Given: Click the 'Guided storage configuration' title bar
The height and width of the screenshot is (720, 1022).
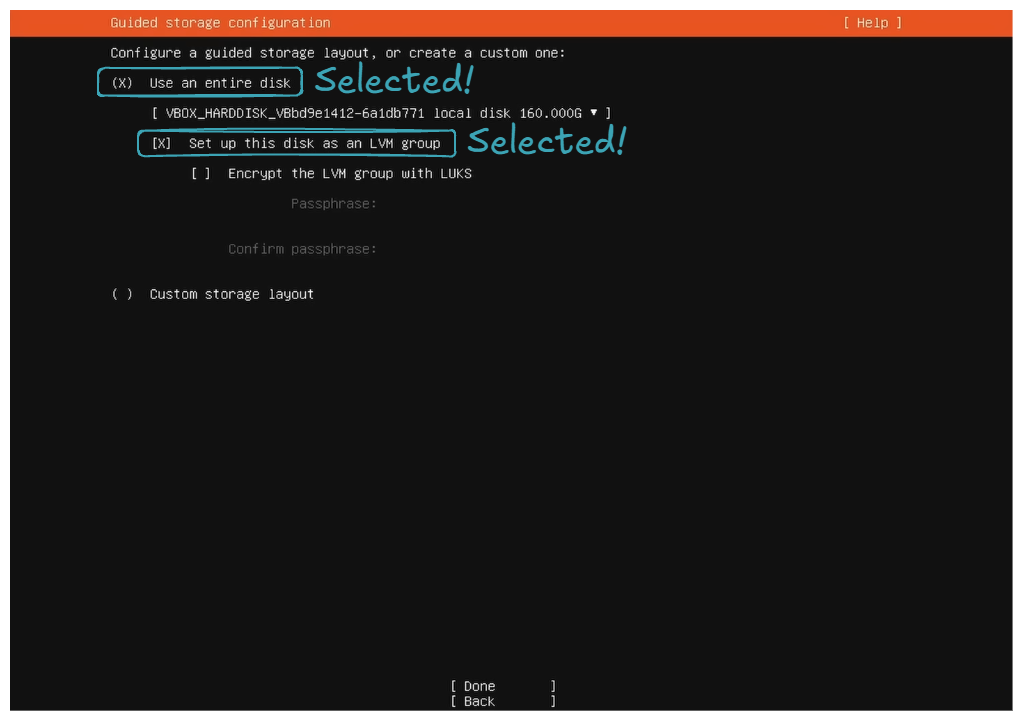Looking at the screenshot, I should click(220, 22).
